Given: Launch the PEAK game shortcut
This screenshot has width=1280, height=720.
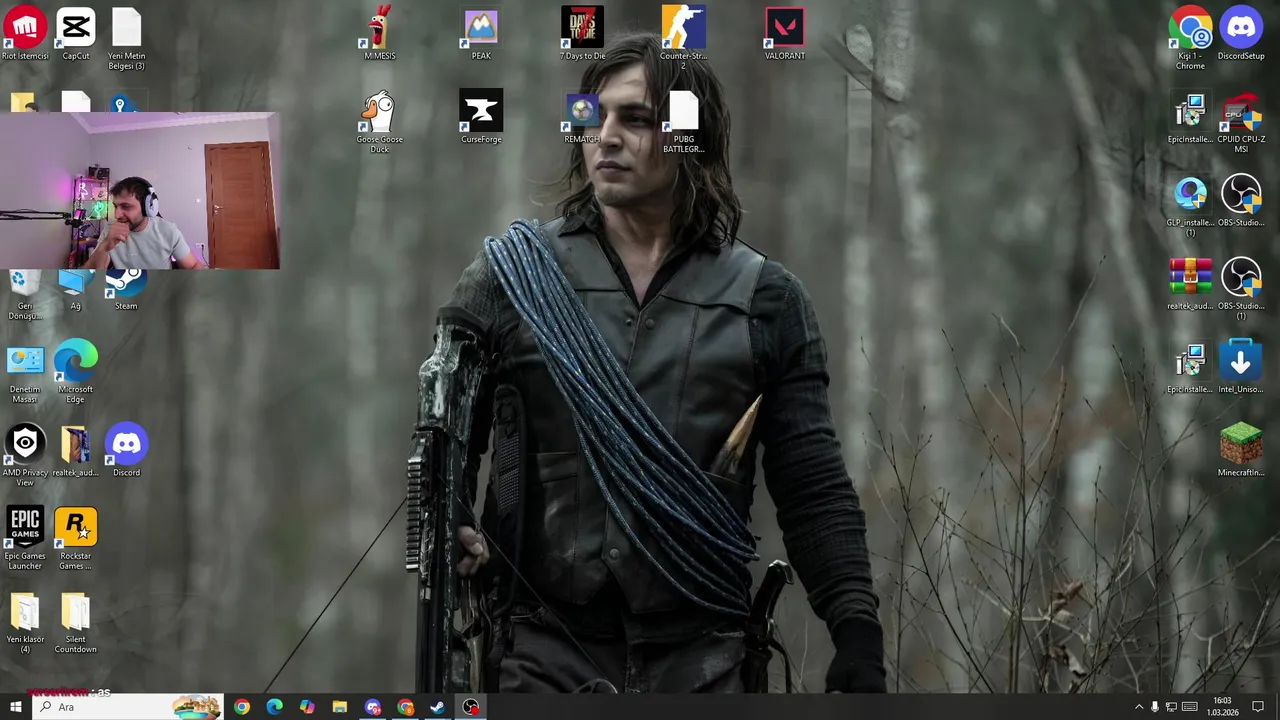Looking at the screenshot, I should 481,33.
